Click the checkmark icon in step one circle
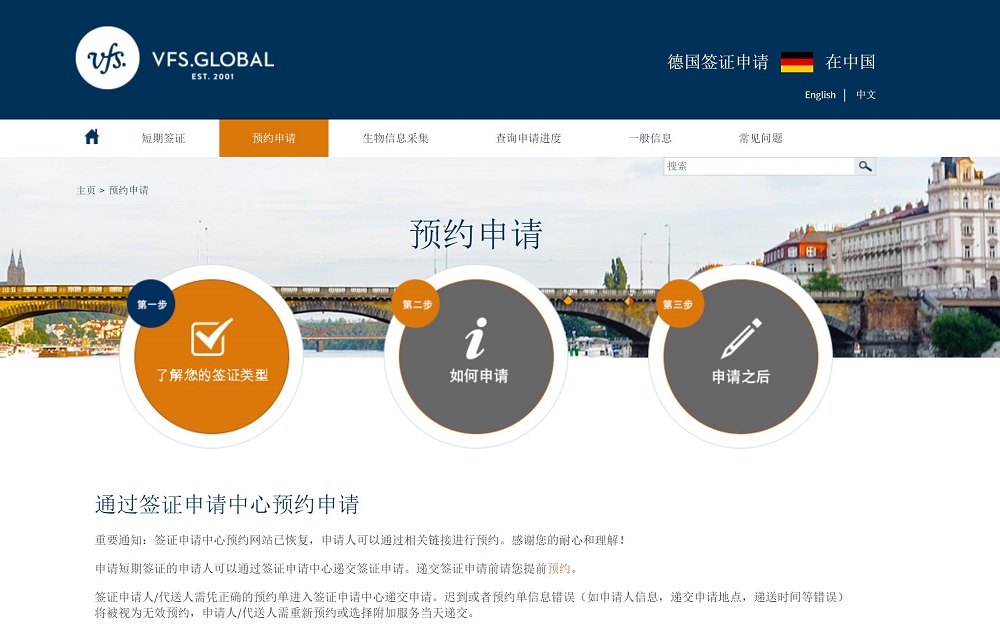The width and height of the screenshot is (1000, 628). click(x=212, y=337)
